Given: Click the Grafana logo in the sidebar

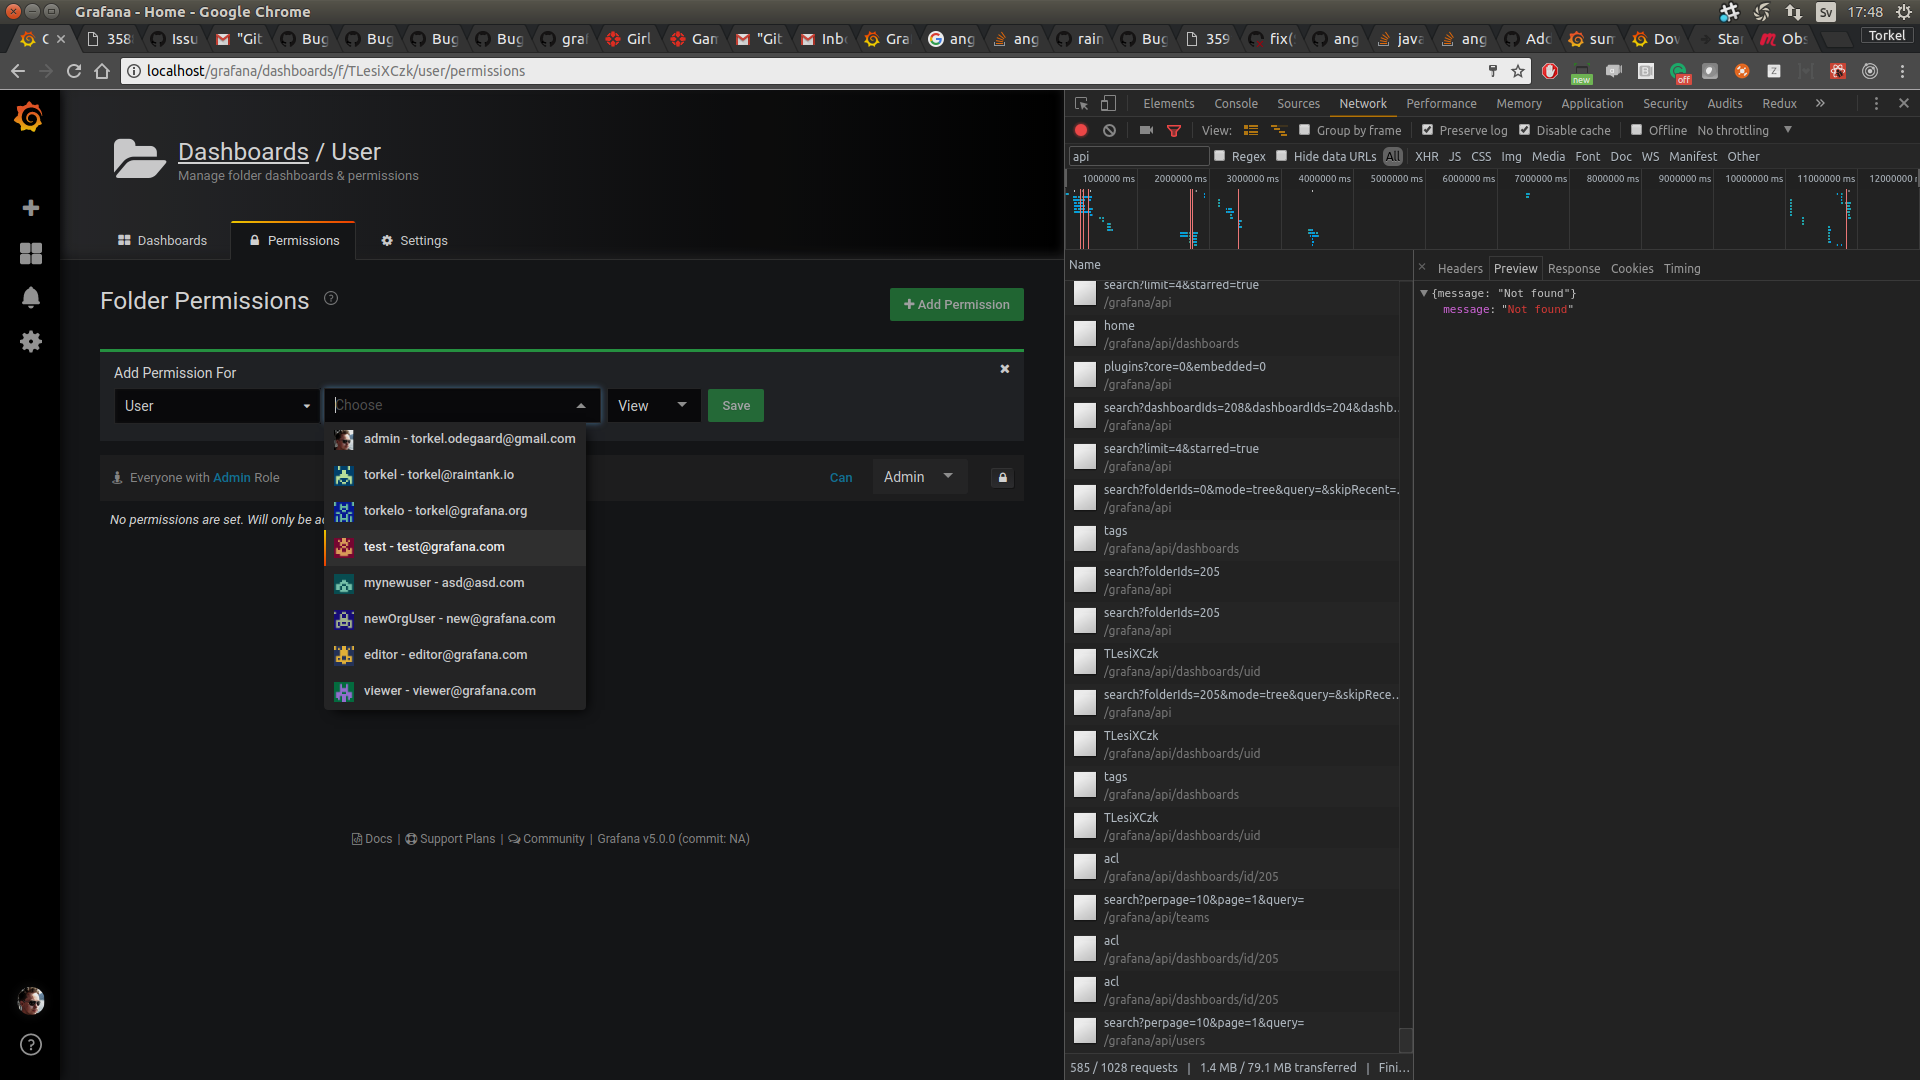Looking at the screenshot, I should pyautogui.click(x=31, y=117).
